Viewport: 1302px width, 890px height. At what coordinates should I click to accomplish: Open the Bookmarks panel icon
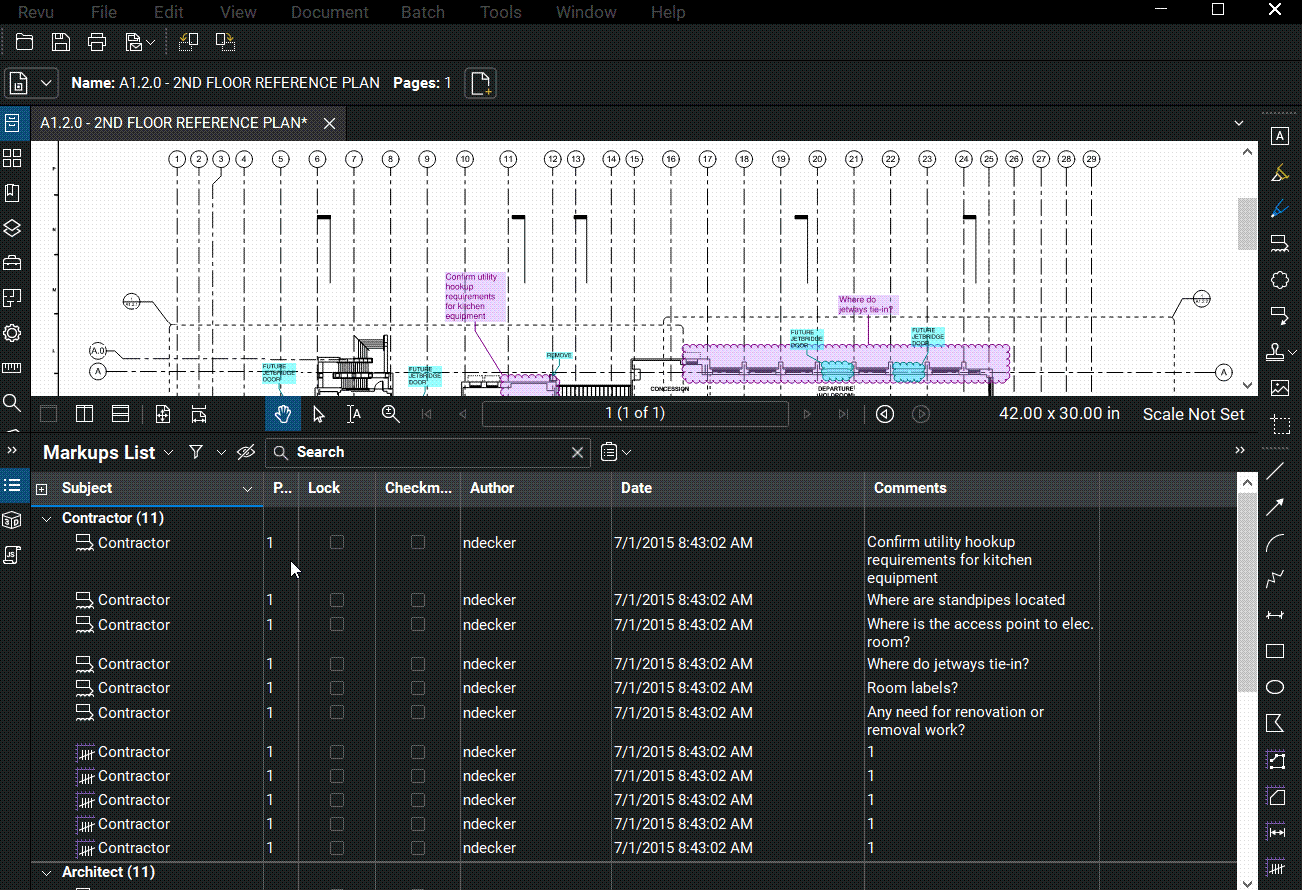tap(12, 193)
